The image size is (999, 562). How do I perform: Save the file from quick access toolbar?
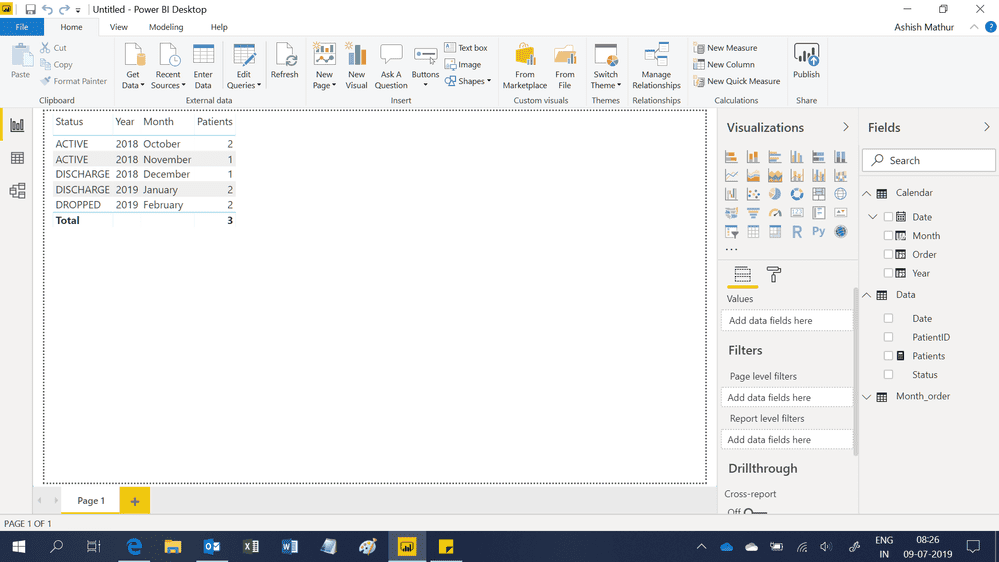click(30, 10)
